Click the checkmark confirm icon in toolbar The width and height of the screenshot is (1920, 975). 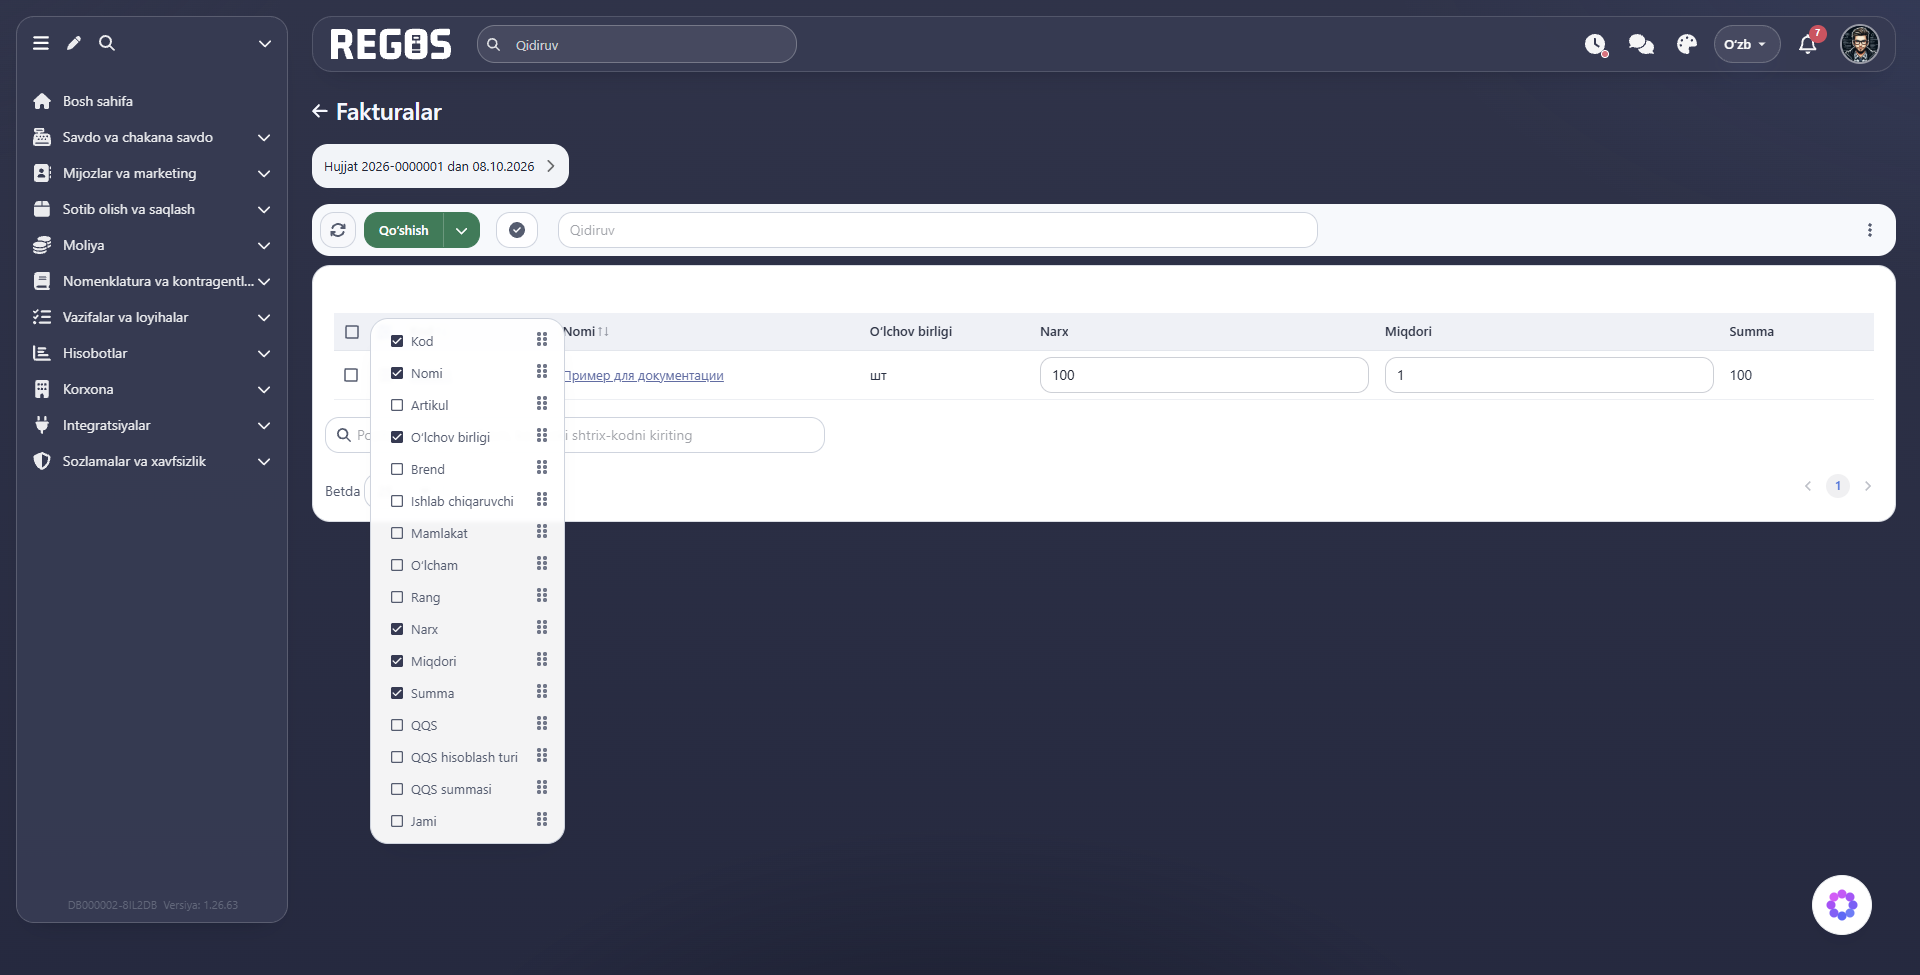click(517, 230)
